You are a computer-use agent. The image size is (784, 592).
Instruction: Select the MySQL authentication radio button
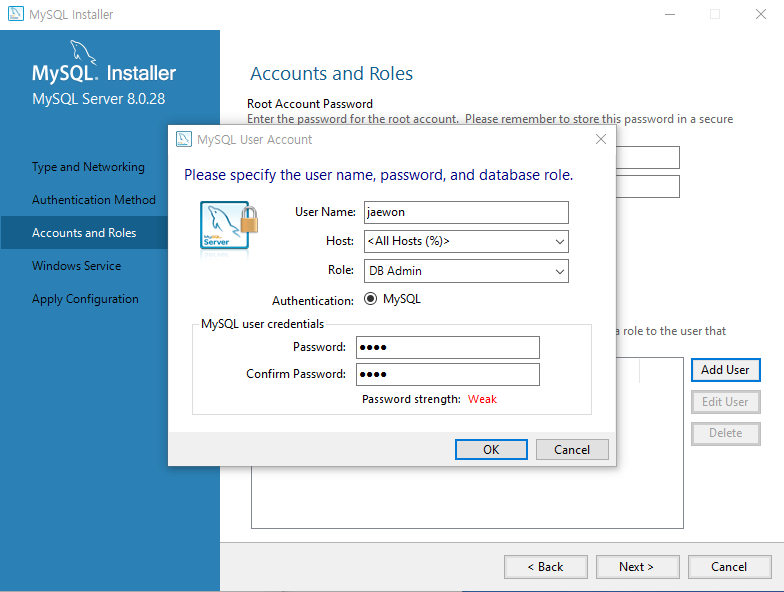click(370, 299)
